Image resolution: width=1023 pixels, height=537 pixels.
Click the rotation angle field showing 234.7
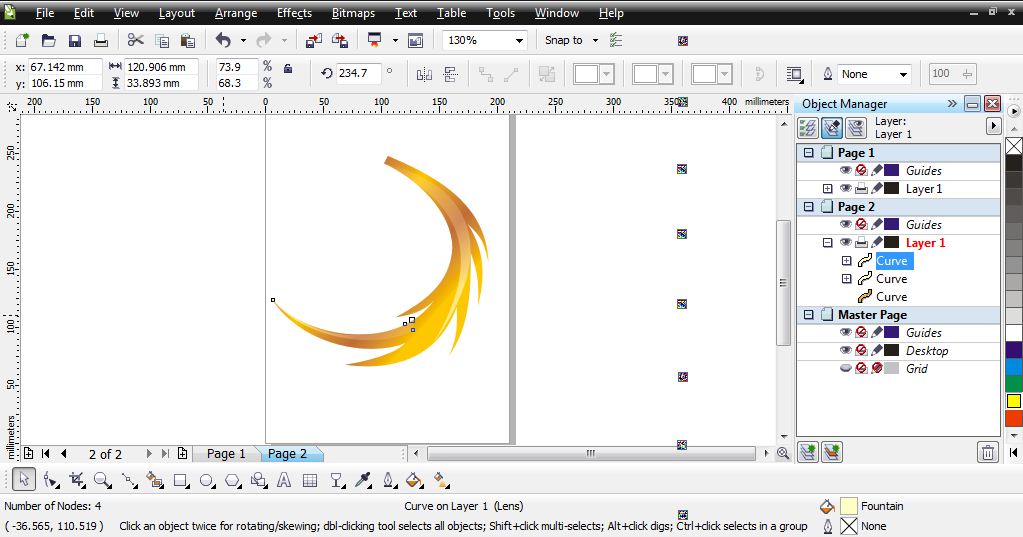358,73
